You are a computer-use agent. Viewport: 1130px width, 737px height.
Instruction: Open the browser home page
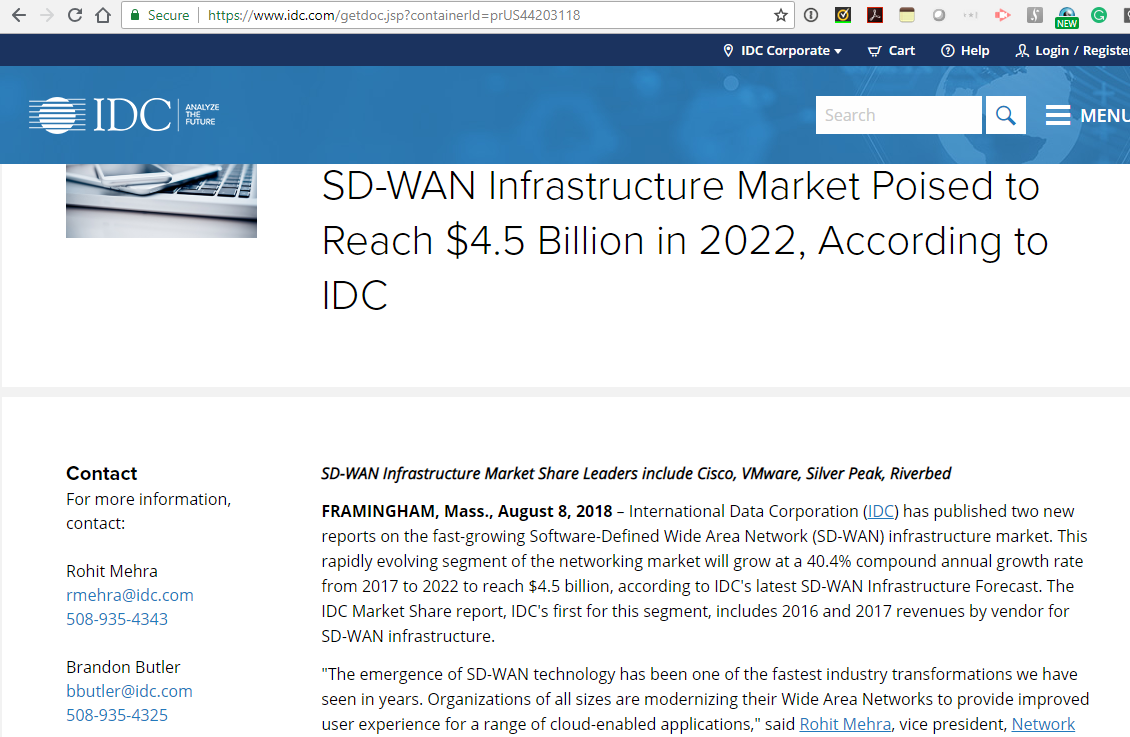tap(103, 15)
